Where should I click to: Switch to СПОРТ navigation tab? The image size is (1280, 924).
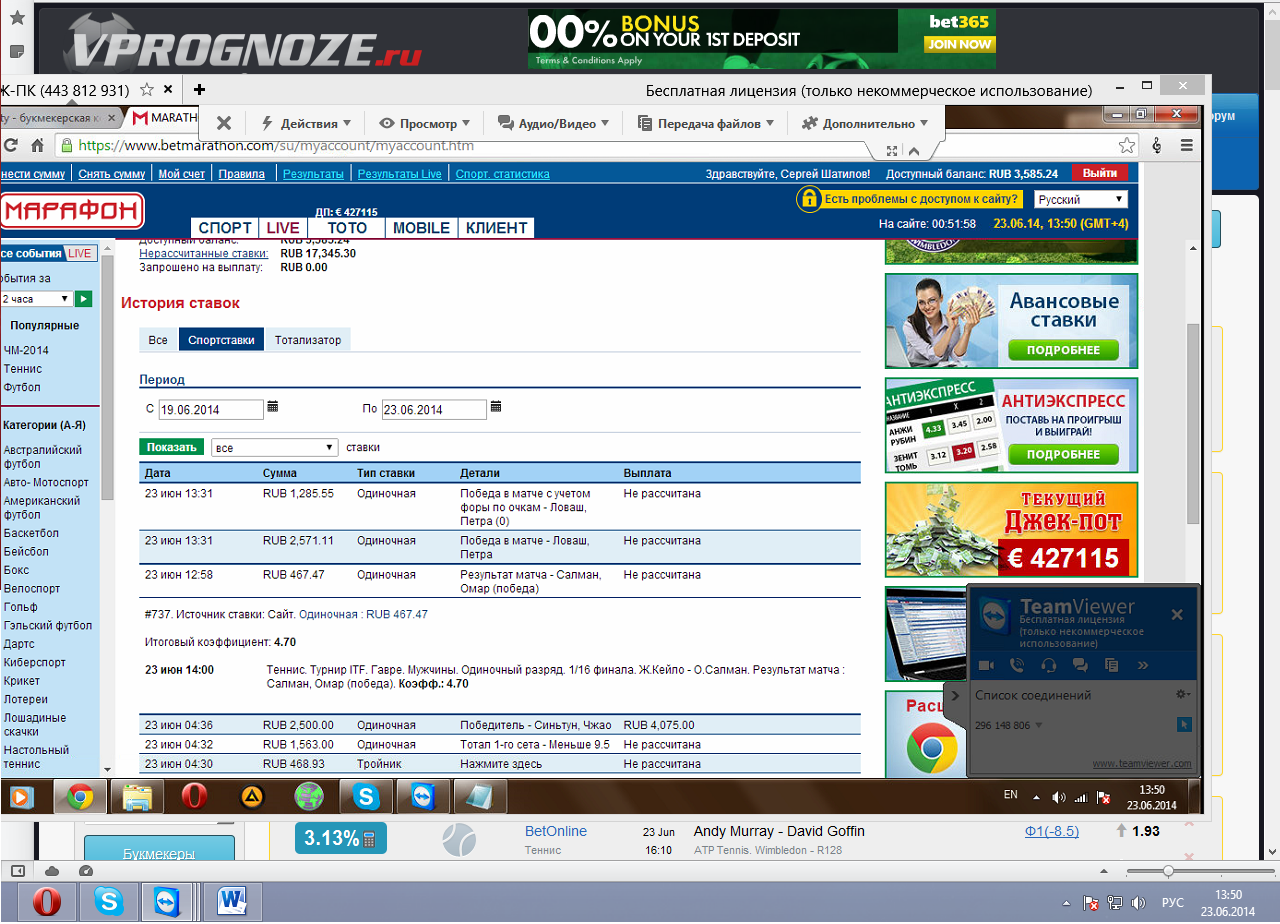point(225,228)
